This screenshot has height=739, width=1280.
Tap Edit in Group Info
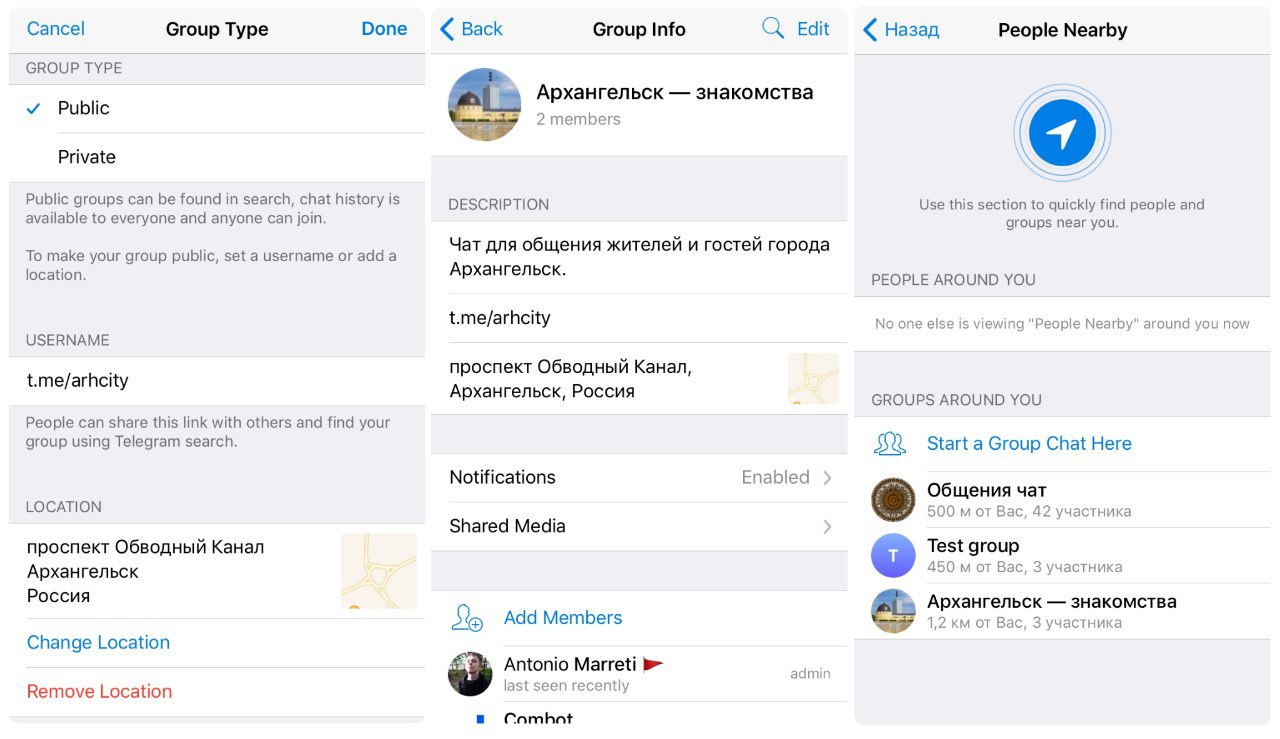pos(813,29)
